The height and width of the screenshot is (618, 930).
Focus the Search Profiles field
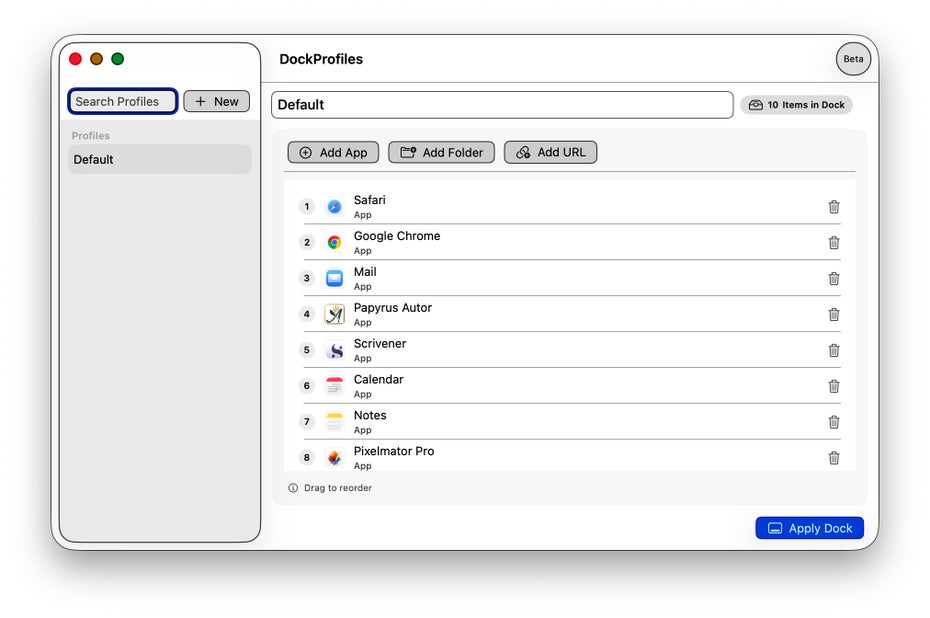[x=122, y=101]
